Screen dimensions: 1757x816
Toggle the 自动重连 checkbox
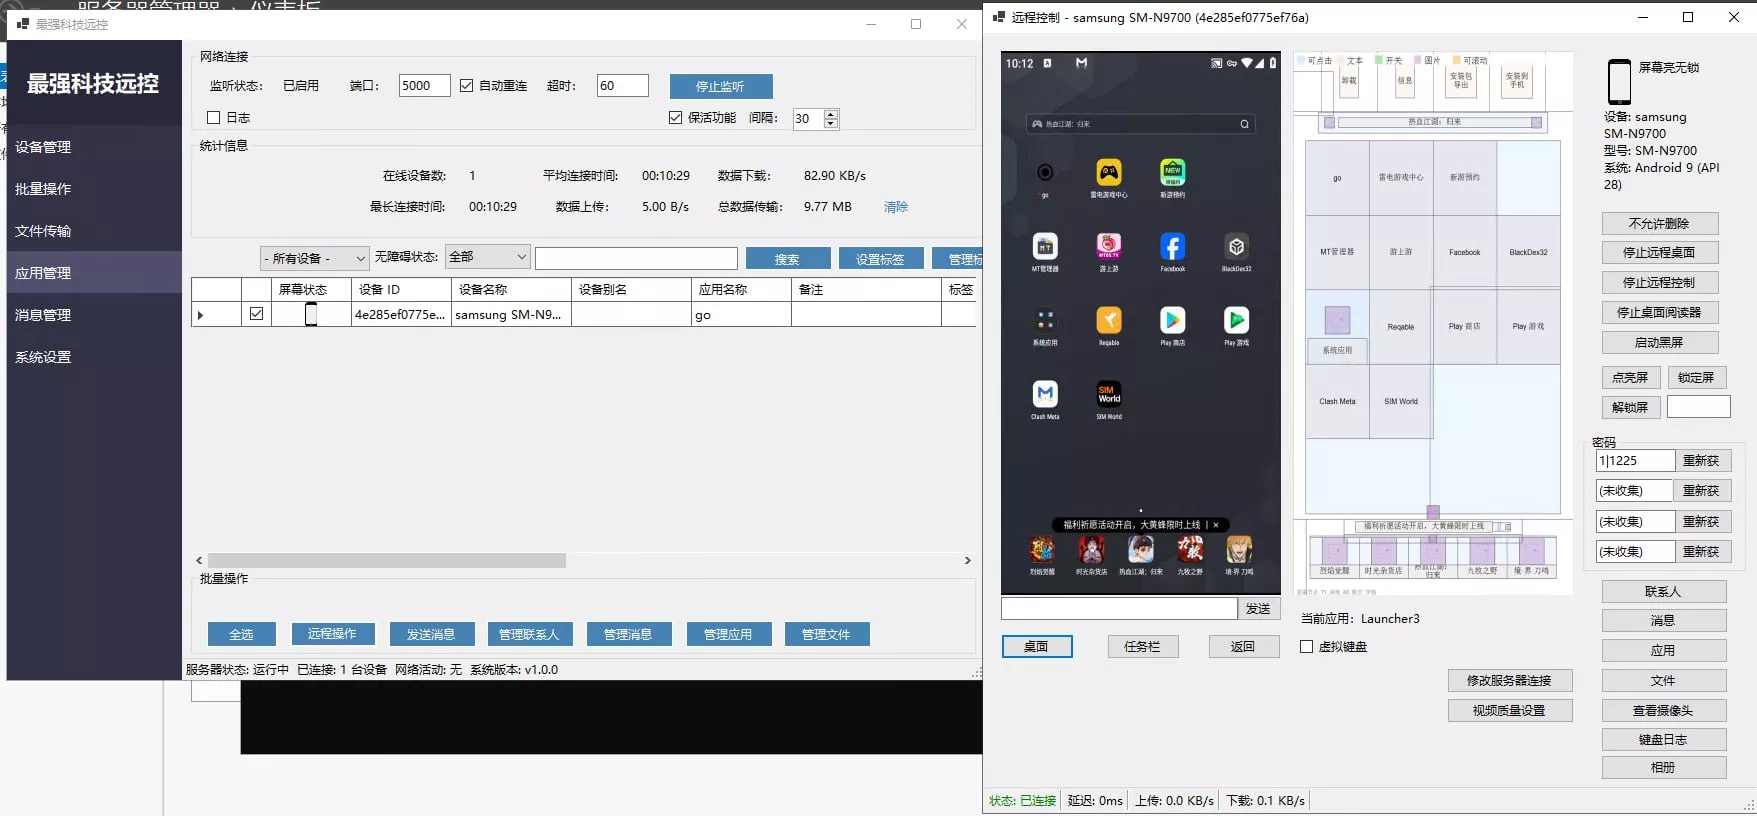pos(466,86)
